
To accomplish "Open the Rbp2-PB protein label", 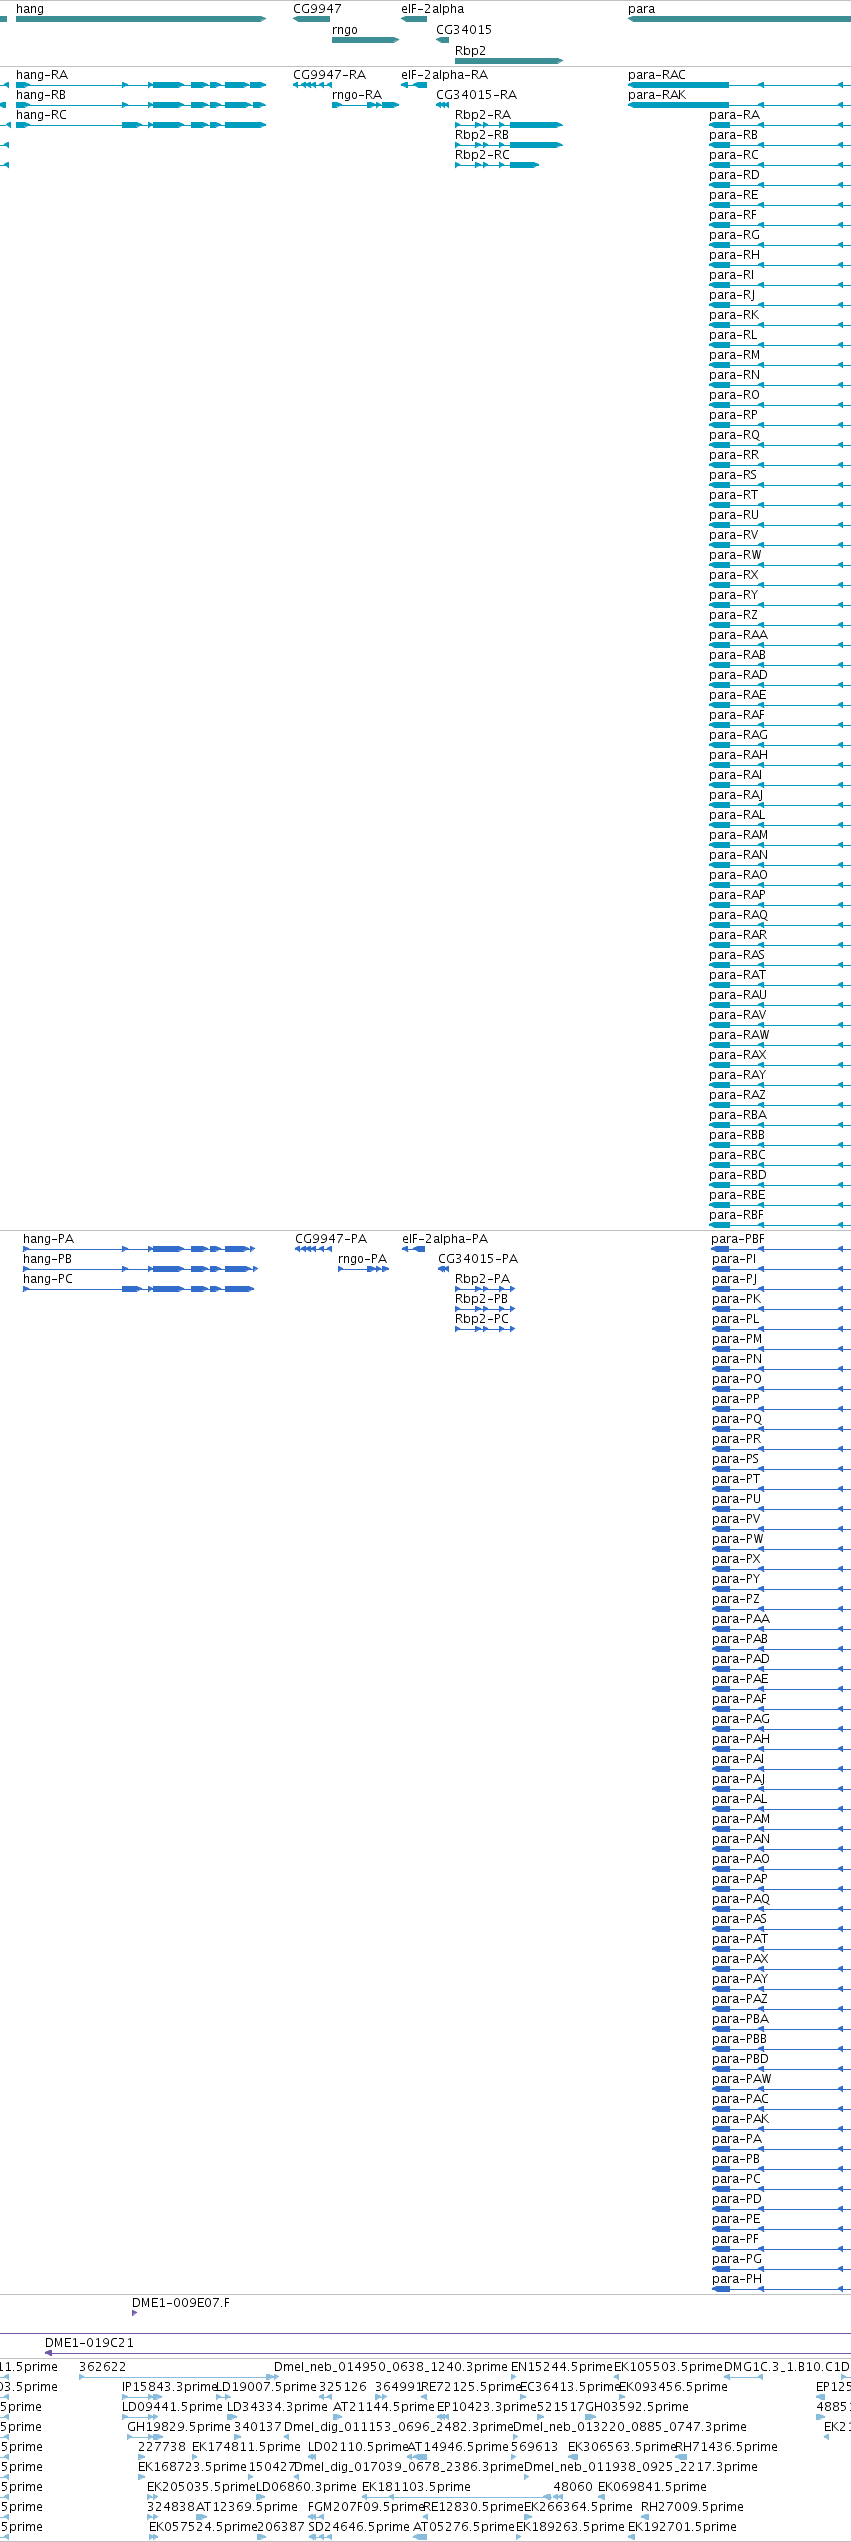I will click(x=481, y=1299).
